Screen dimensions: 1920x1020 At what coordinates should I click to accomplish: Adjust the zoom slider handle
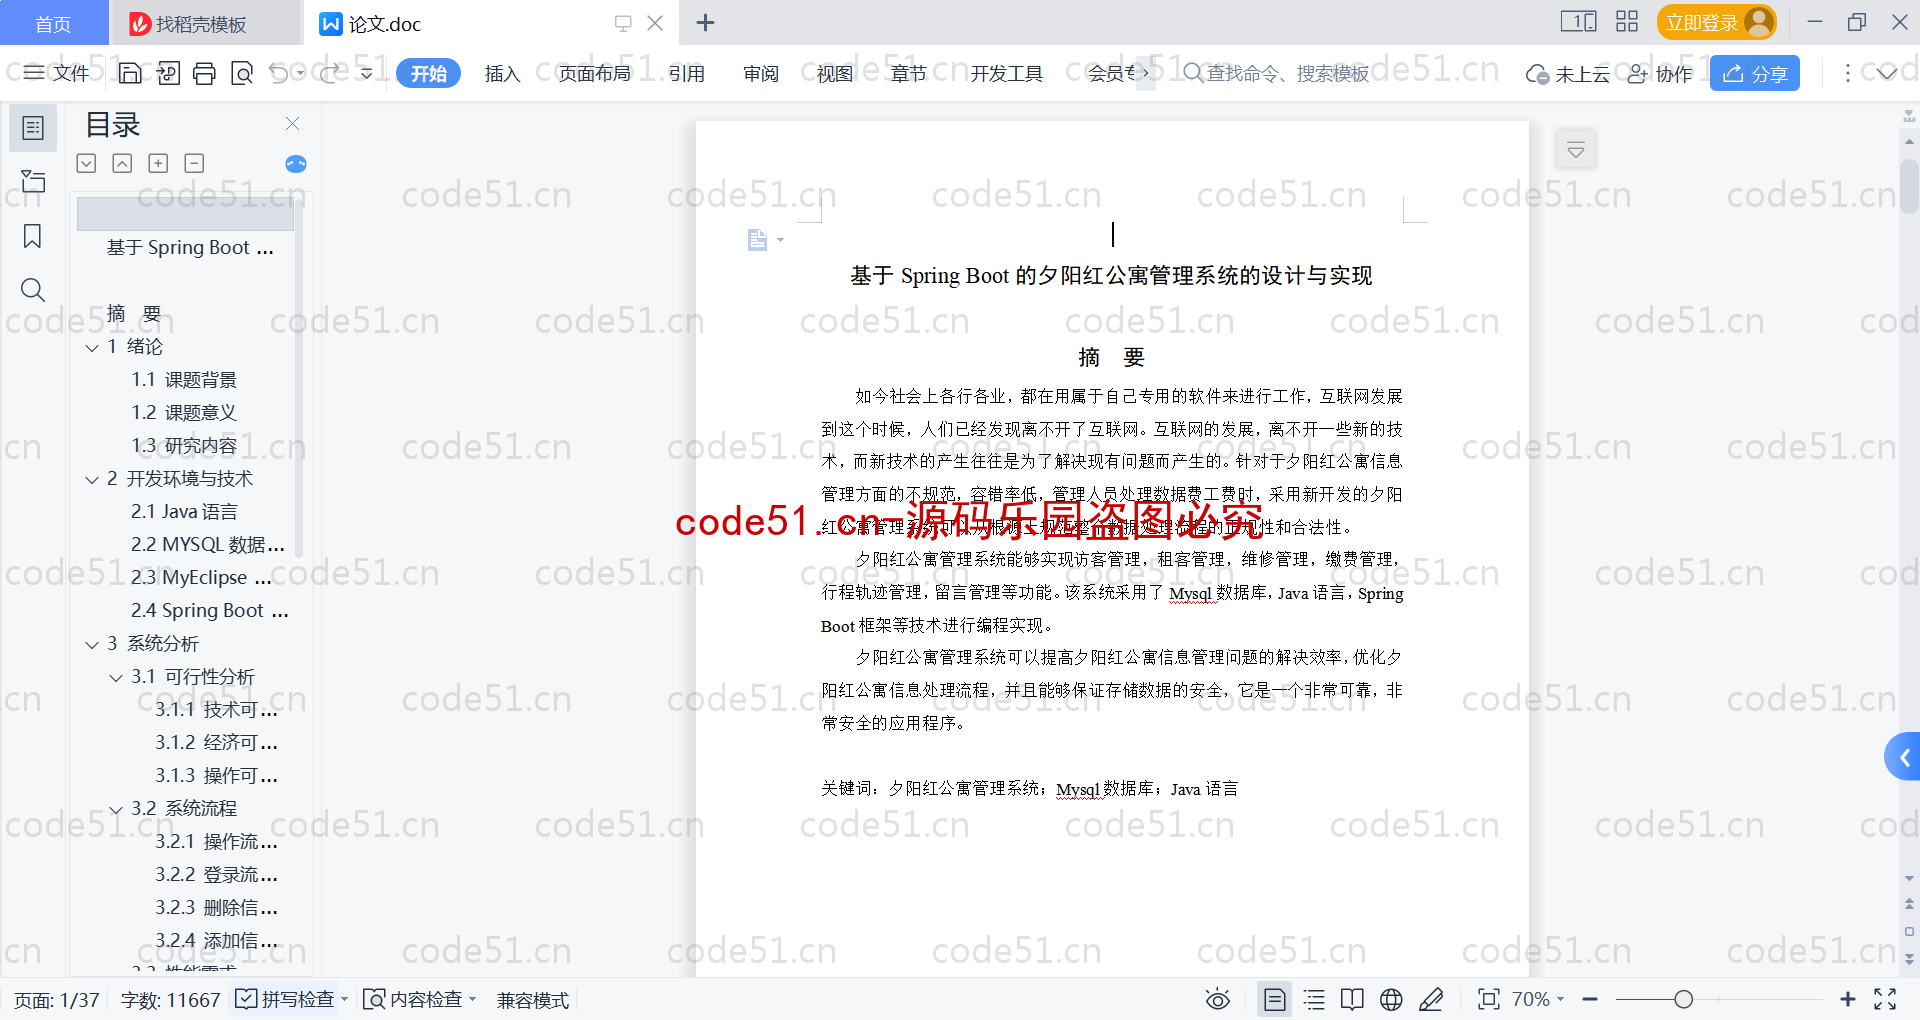coord(1684,999)
